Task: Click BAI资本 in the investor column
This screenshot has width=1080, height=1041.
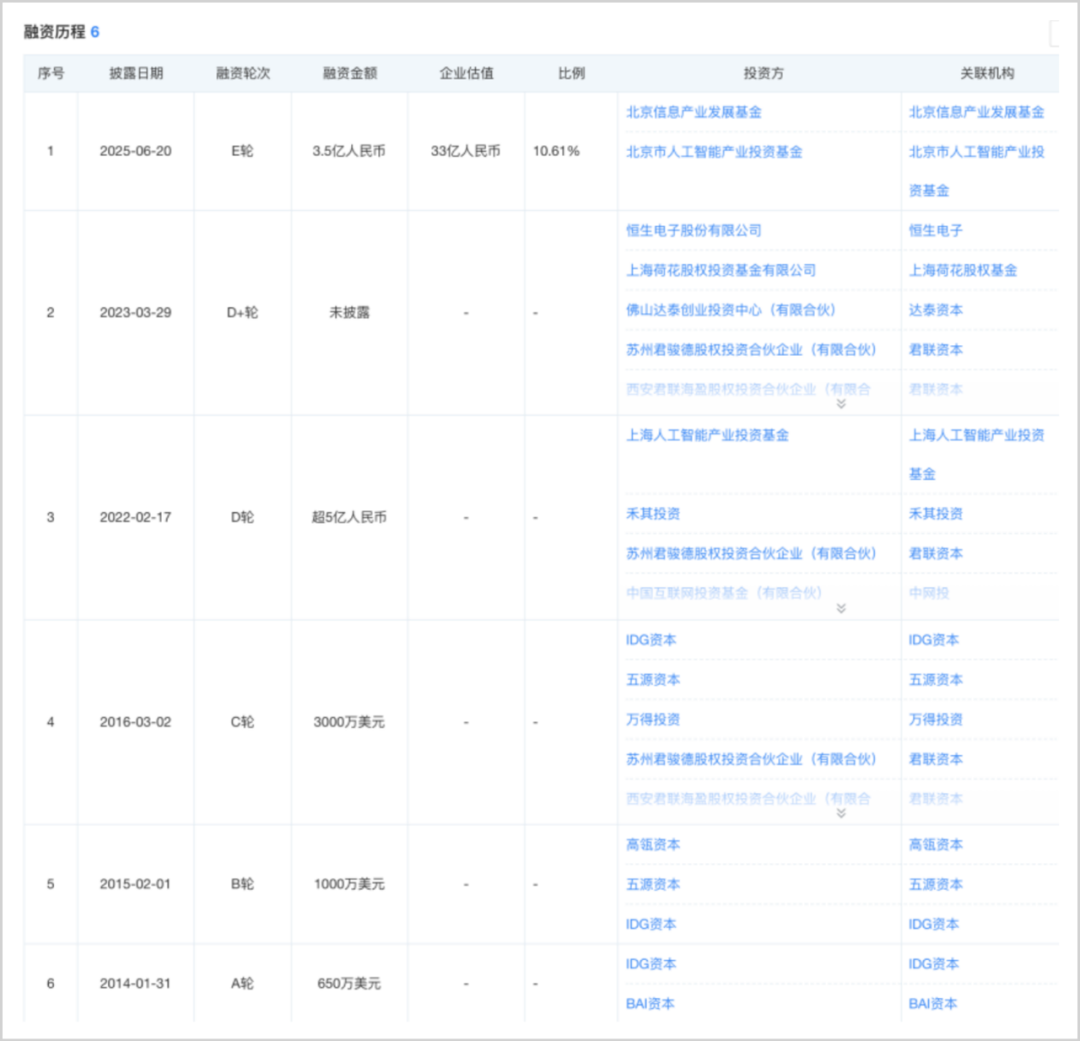Action: [650, 1003]
